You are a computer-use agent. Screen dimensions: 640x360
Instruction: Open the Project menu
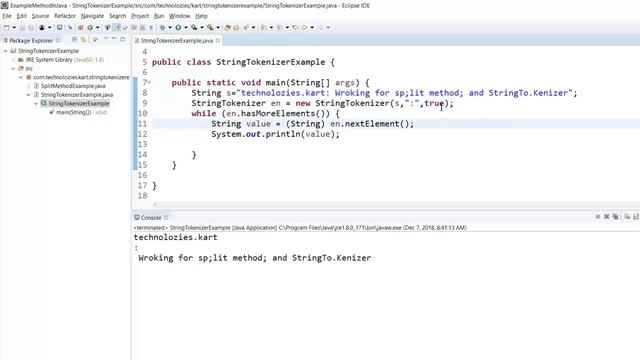click(140, 16)
